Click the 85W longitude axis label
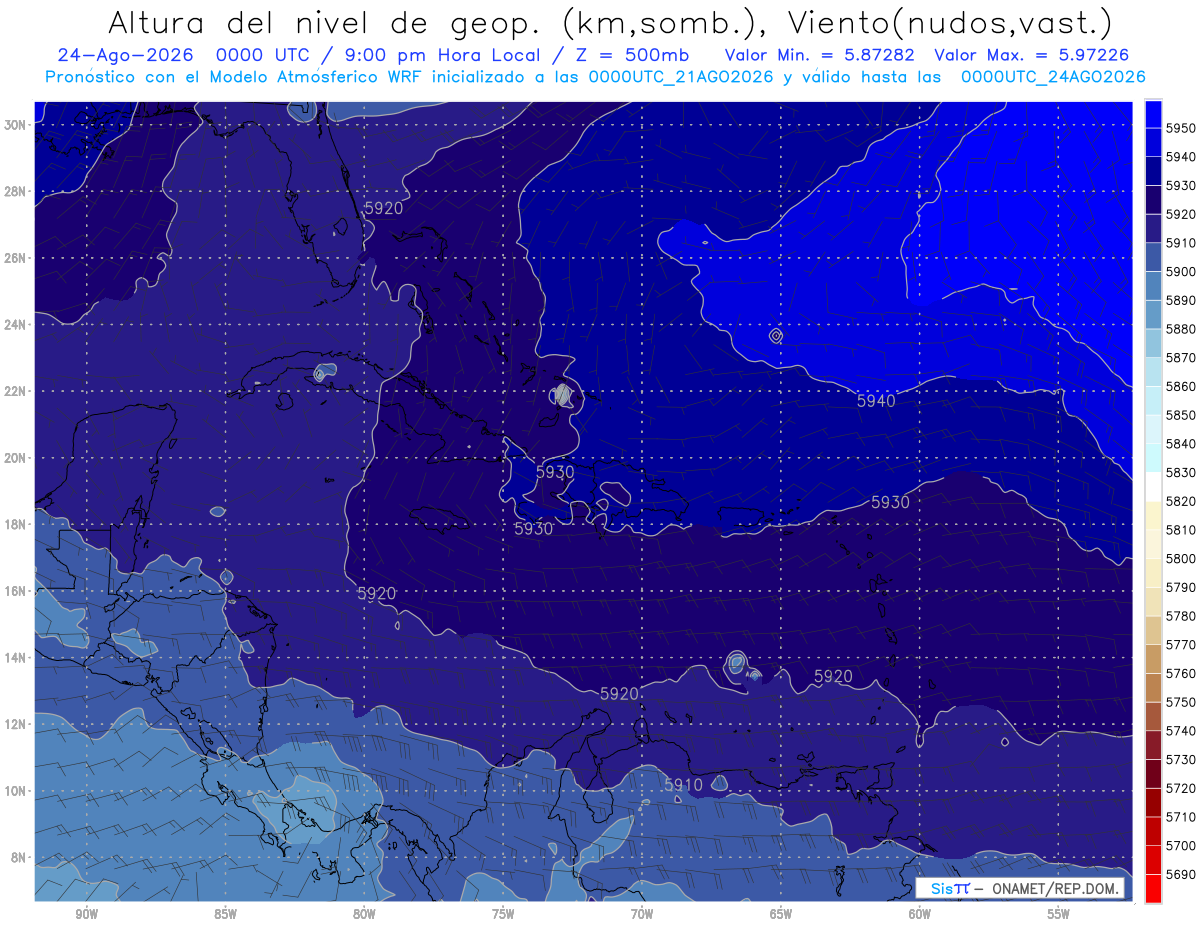The image size is (1200, 927). (225, 914)
